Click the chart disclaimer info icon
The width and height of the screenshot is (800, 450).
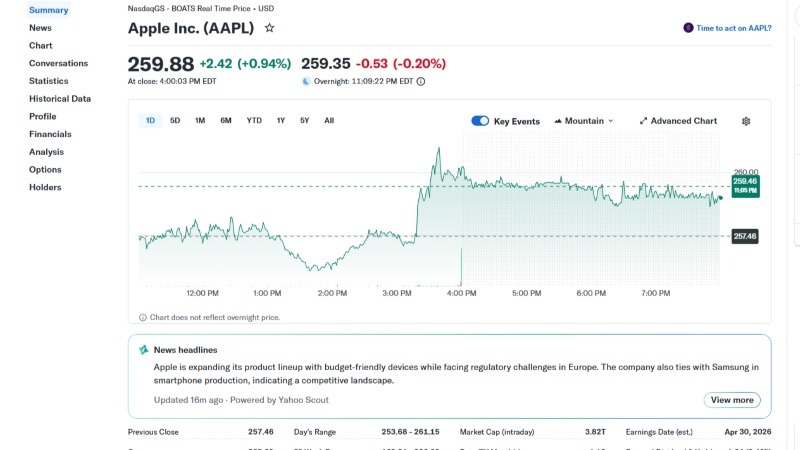point(143,317)
